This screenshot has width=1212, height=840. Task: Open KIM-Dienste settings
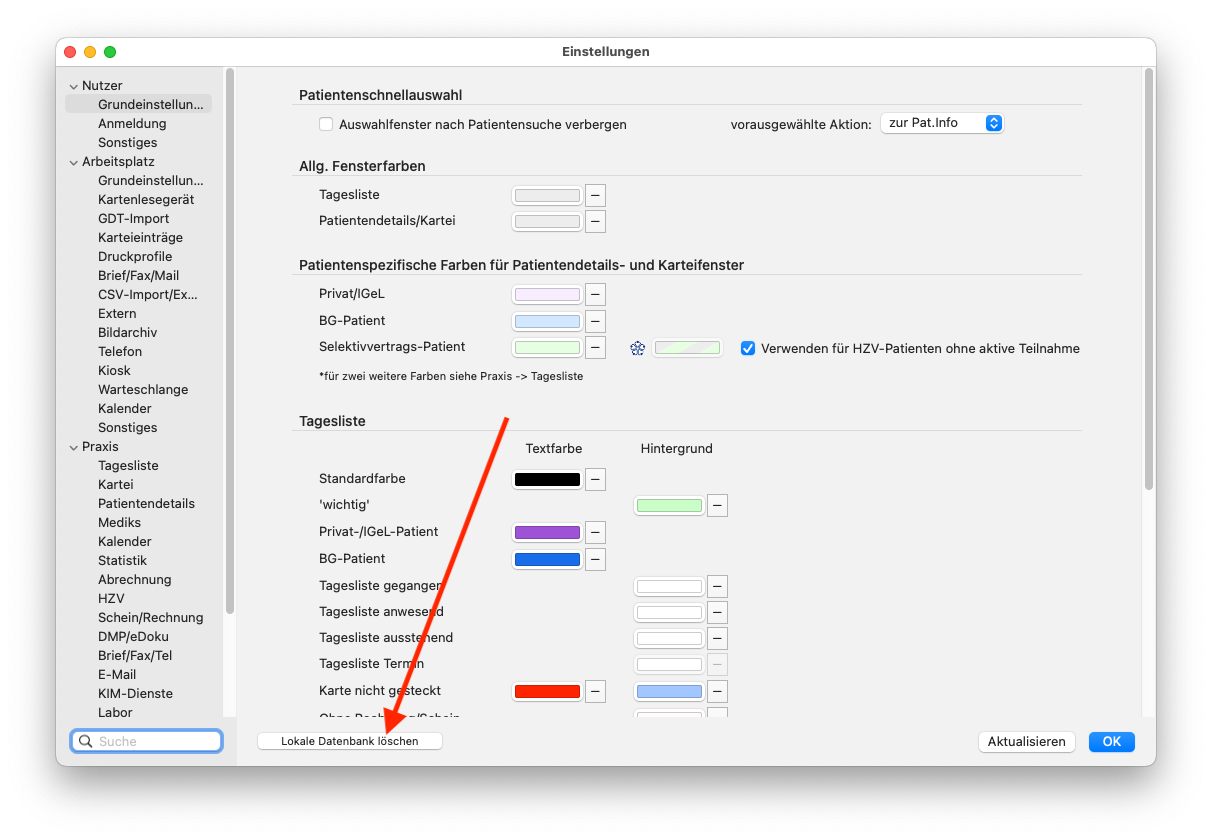pyautogui.click(x=135, y=694)
